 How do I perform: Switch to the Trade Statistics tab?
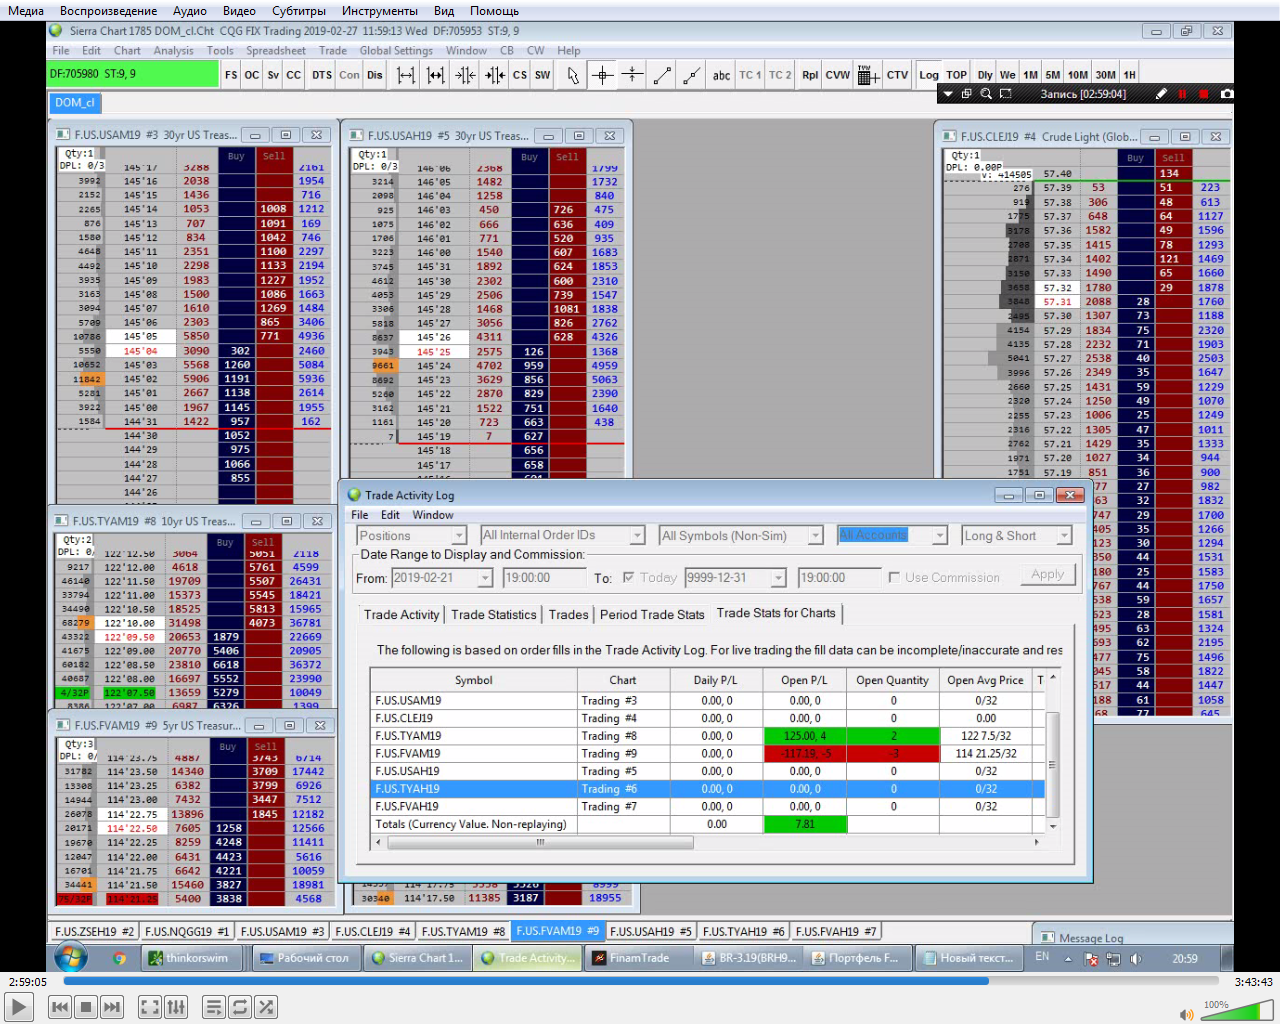[x=493, y=614]
